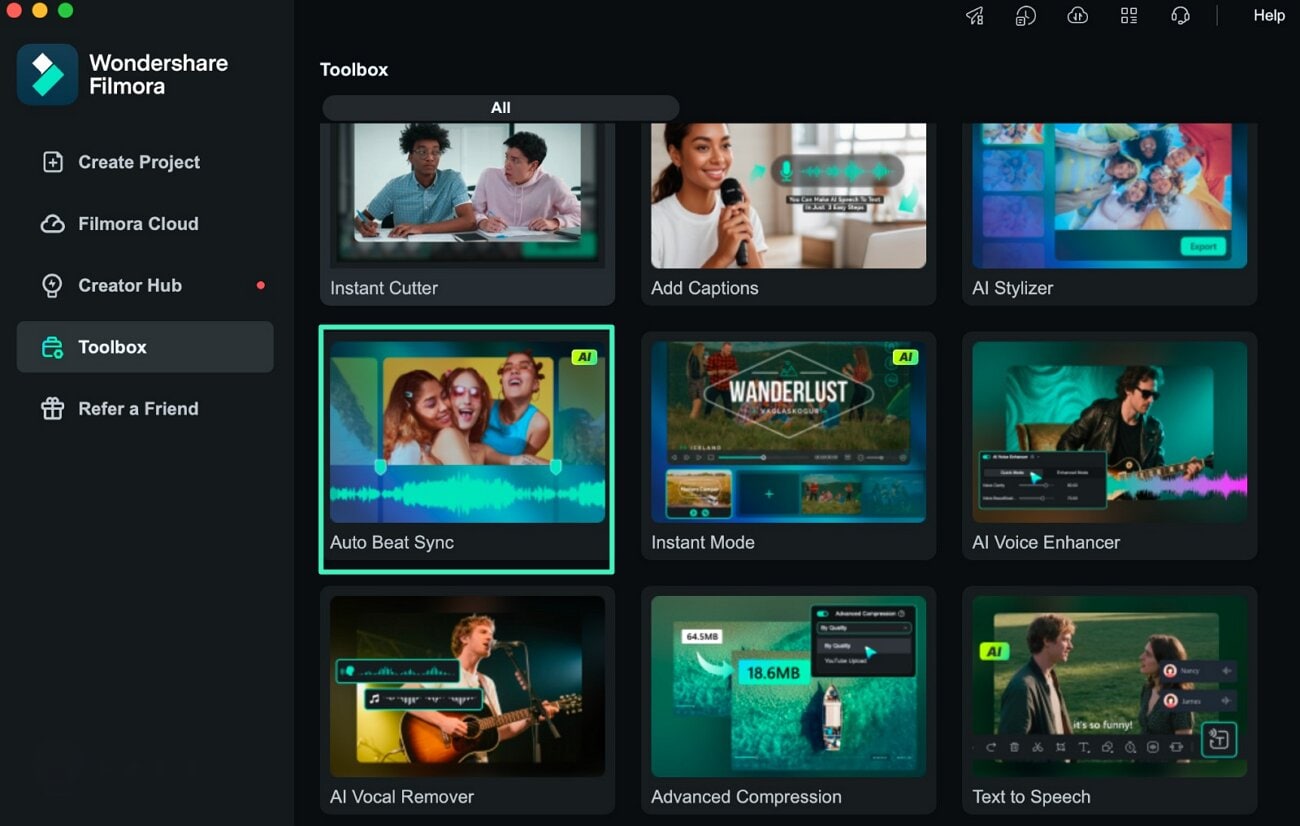Click the Instant Mode label
The height and width of the screenshot is (826, 1300).
(702, 542)
